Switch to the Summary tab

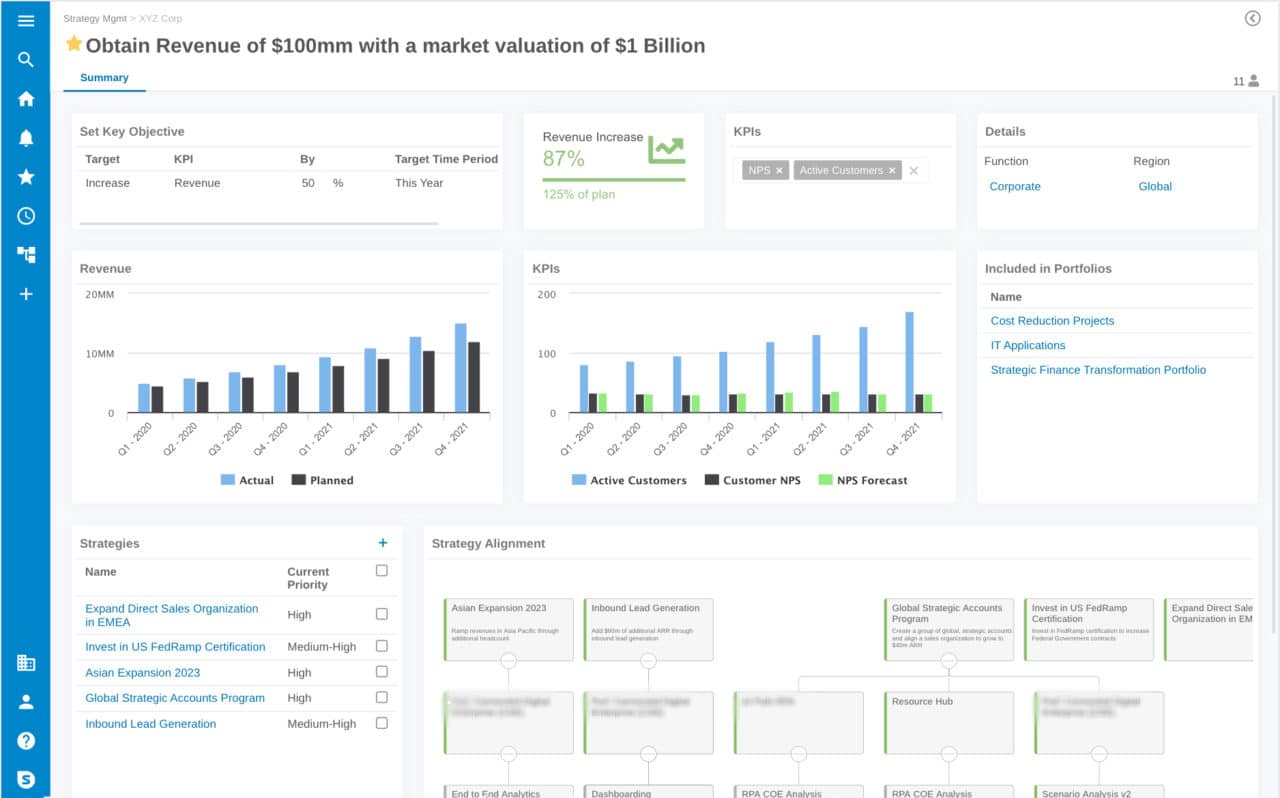104,77
